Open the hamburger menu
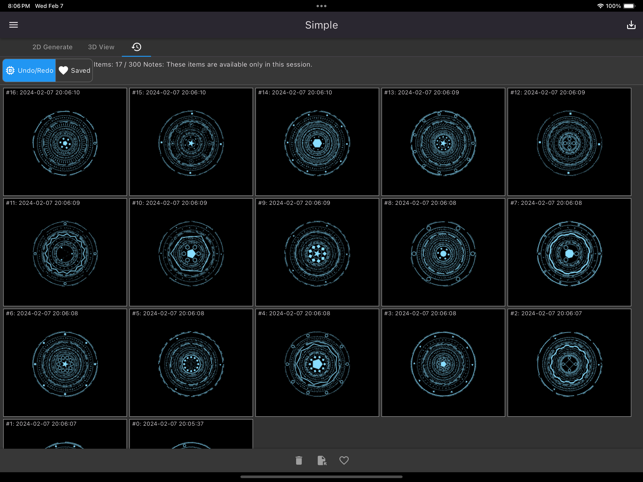Image resolution: width=643 pixels, height=482 pixels. (x=14, y=25)
